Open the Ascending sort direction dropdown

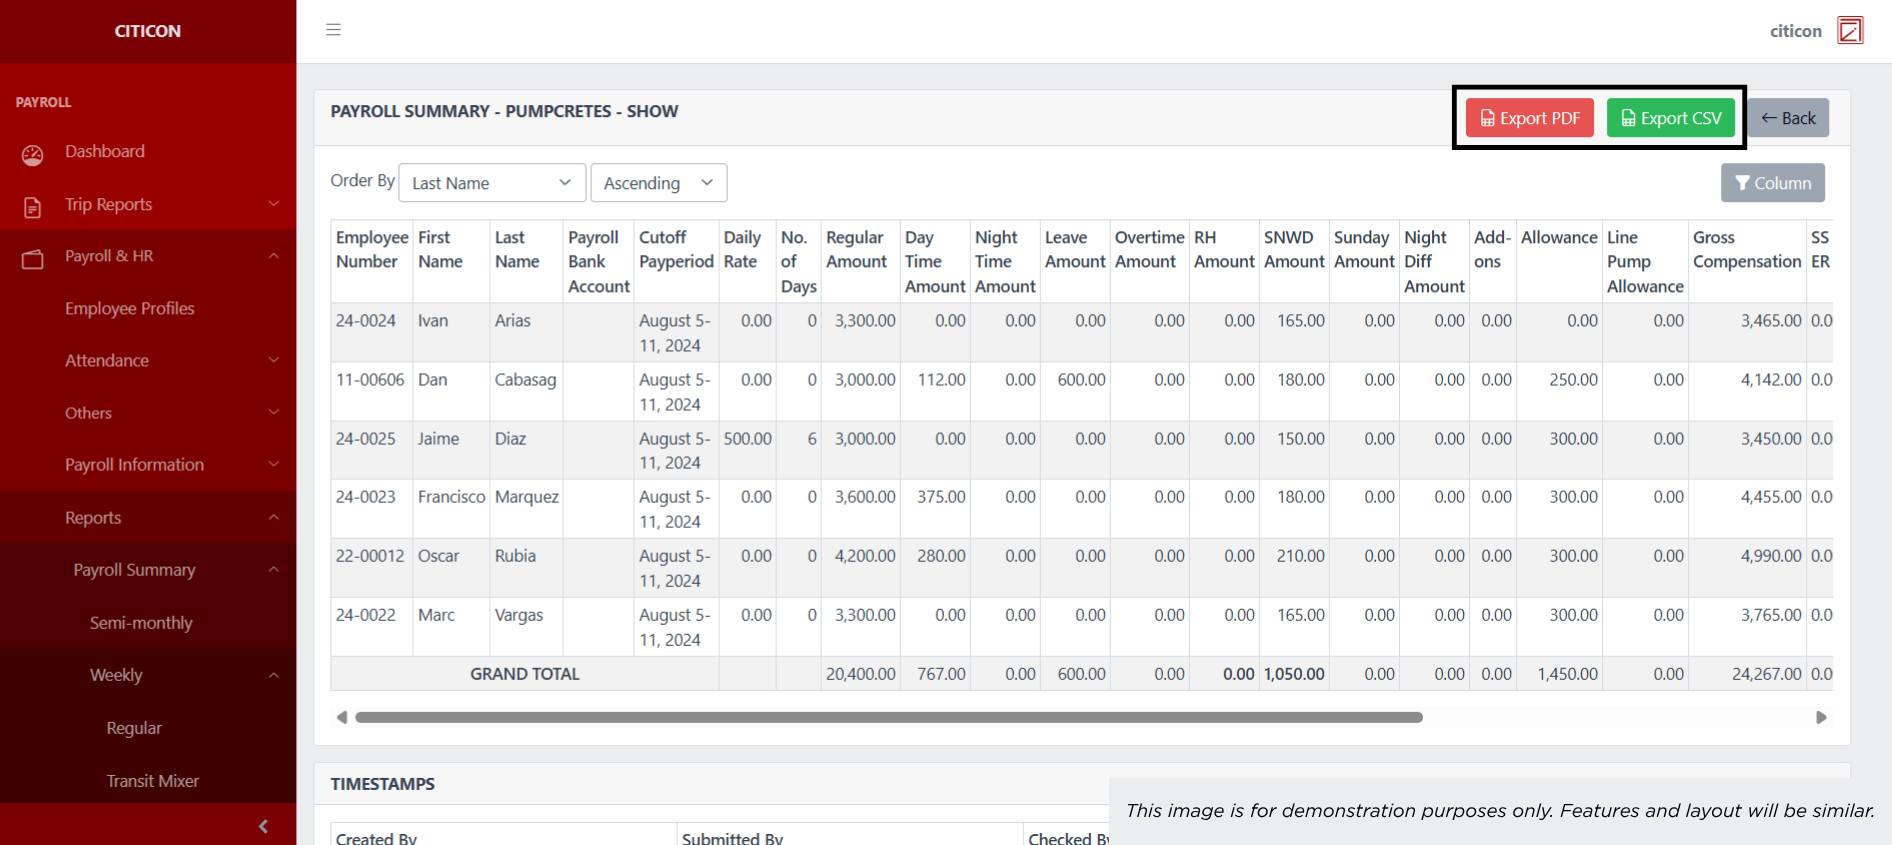[658, 183]
